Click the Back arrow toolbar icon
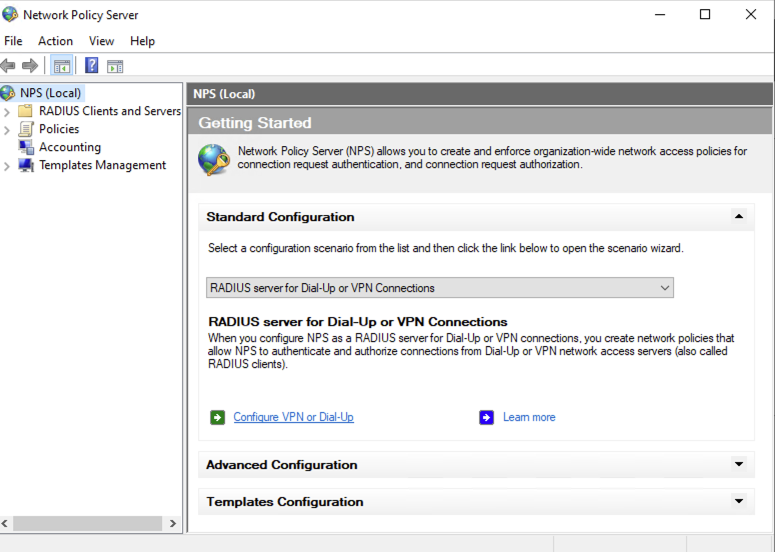The height and width of the screenshot is (552, 775). click(9, 66)
